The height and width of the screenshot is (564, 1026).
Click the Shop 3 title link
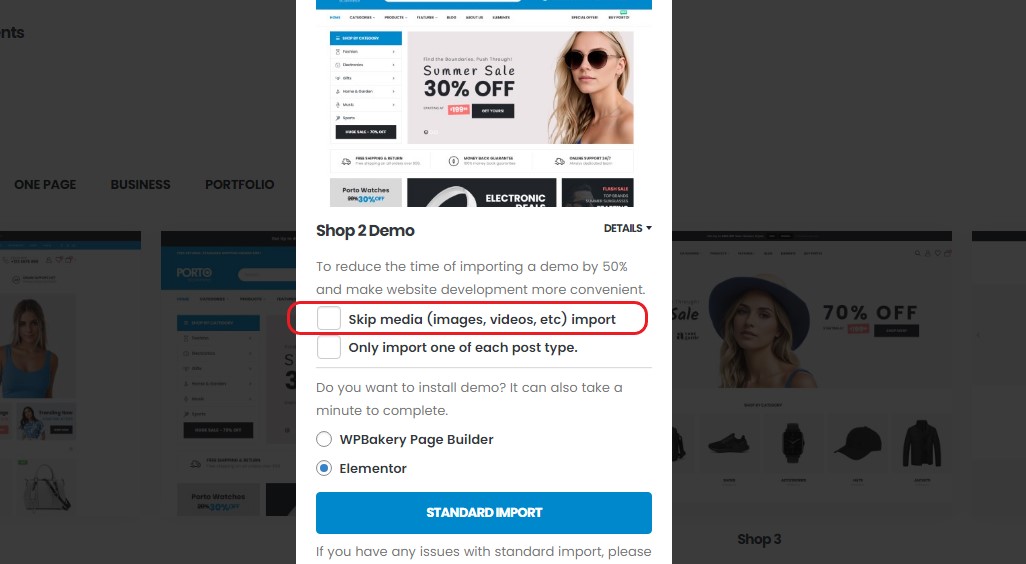pos(759,539)
